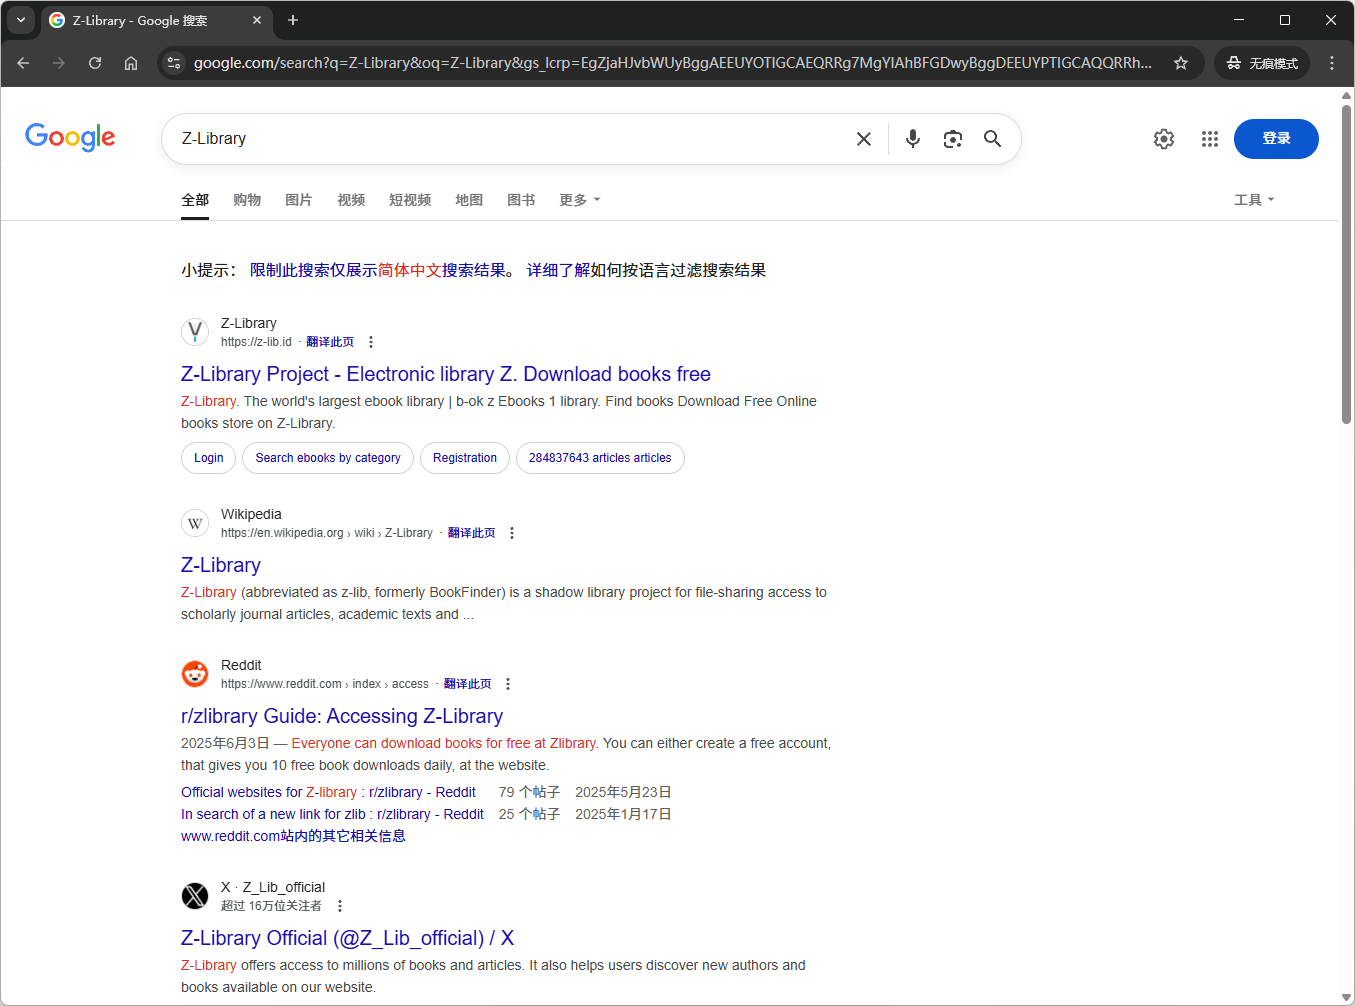Viewport: 1355px width, 1006px height.
Task: Click the 详细了解 link
Action: 558,270
